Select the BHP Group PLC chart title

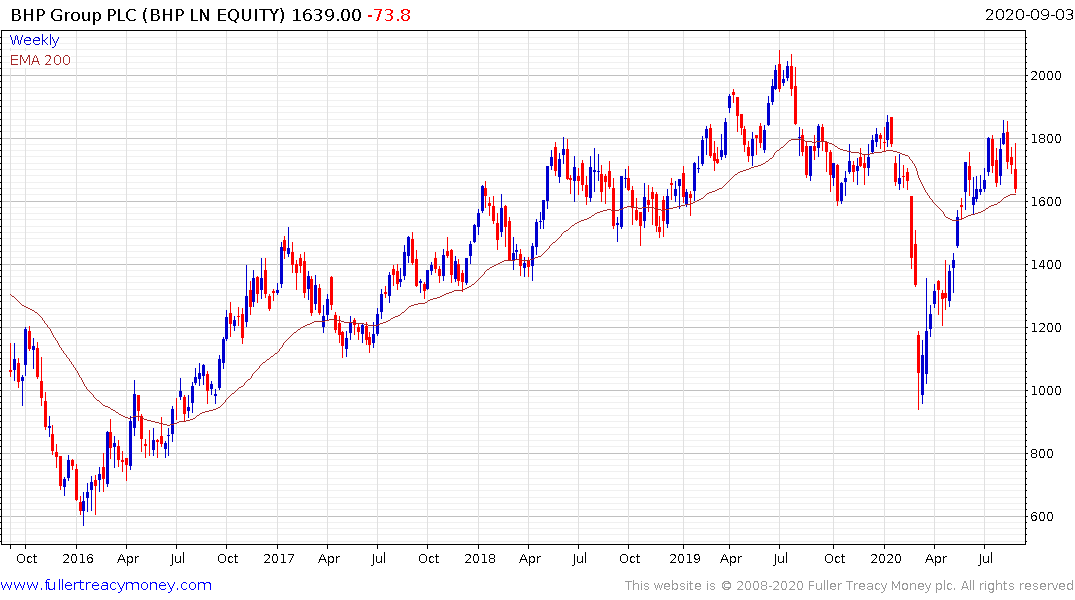(147, 14)
